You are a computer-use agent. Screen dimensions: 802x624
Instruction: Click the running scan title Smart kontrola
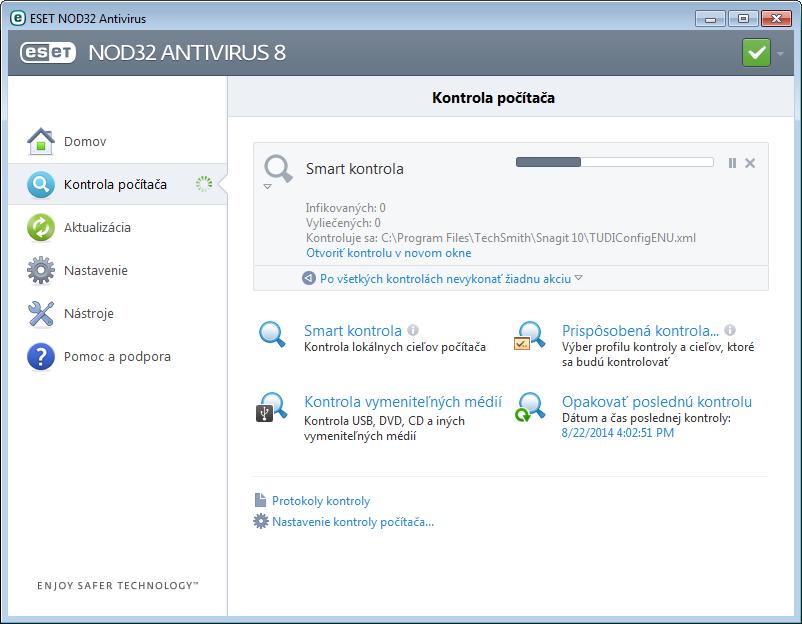pos(354,169)
